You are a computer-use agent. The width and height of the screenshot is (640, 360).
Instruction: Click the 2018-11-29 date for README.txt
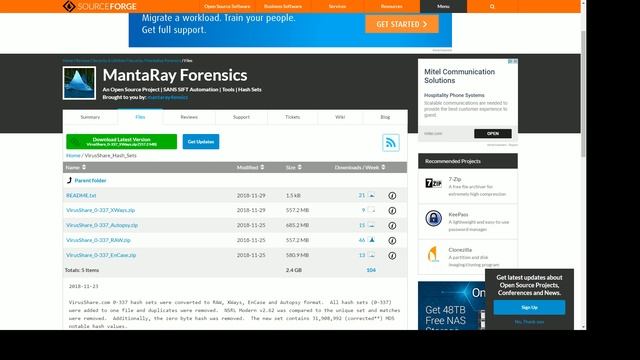[x=251, y=196]
